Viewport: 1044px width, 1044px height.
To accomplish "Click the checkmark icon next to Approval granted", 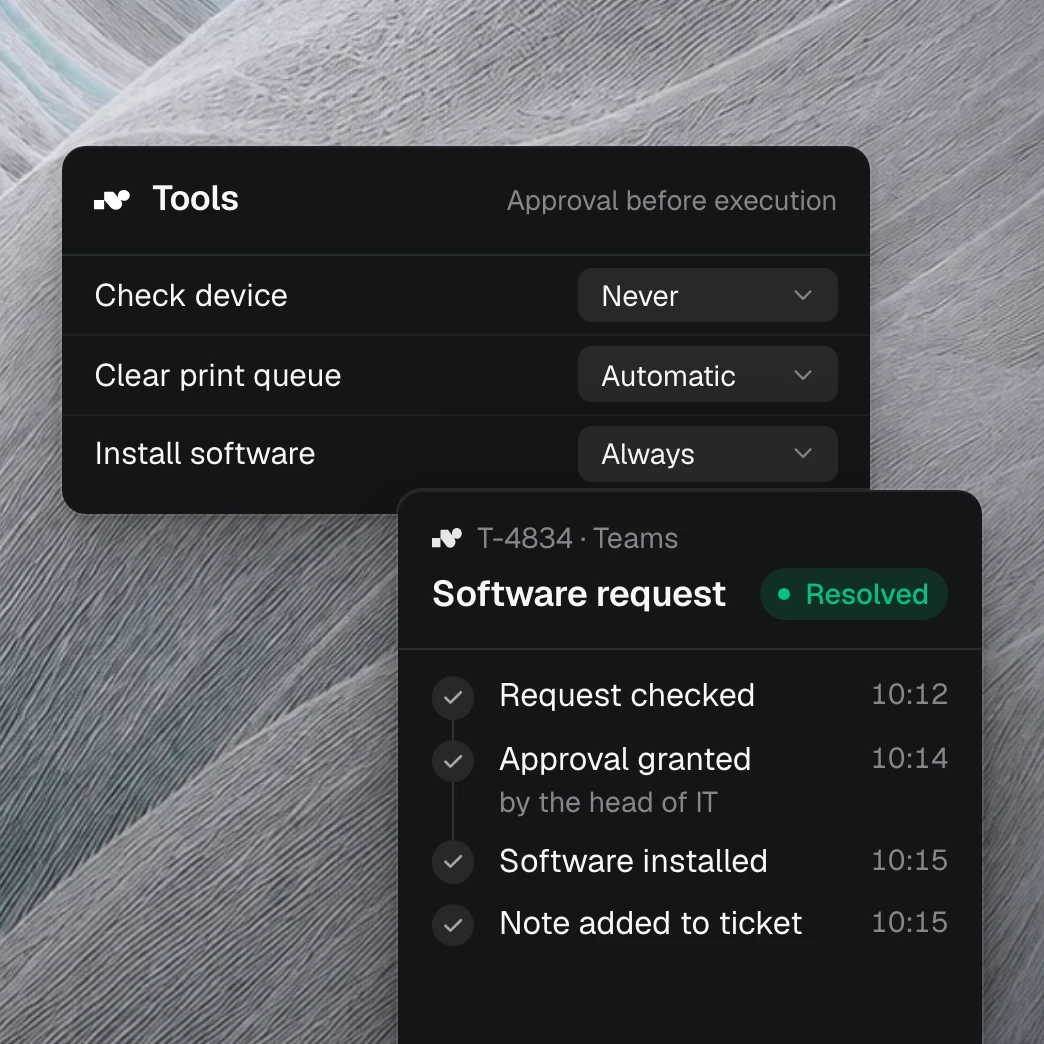I will pos(453,760).
